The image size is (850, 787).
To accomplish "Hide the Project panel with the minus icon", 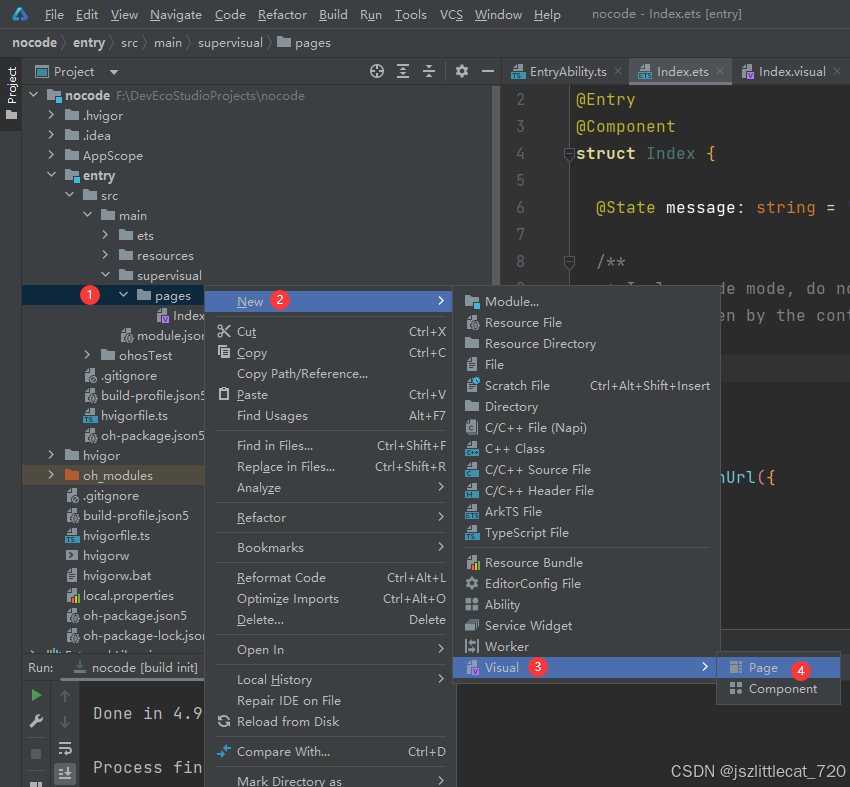I will coord(487,71).
